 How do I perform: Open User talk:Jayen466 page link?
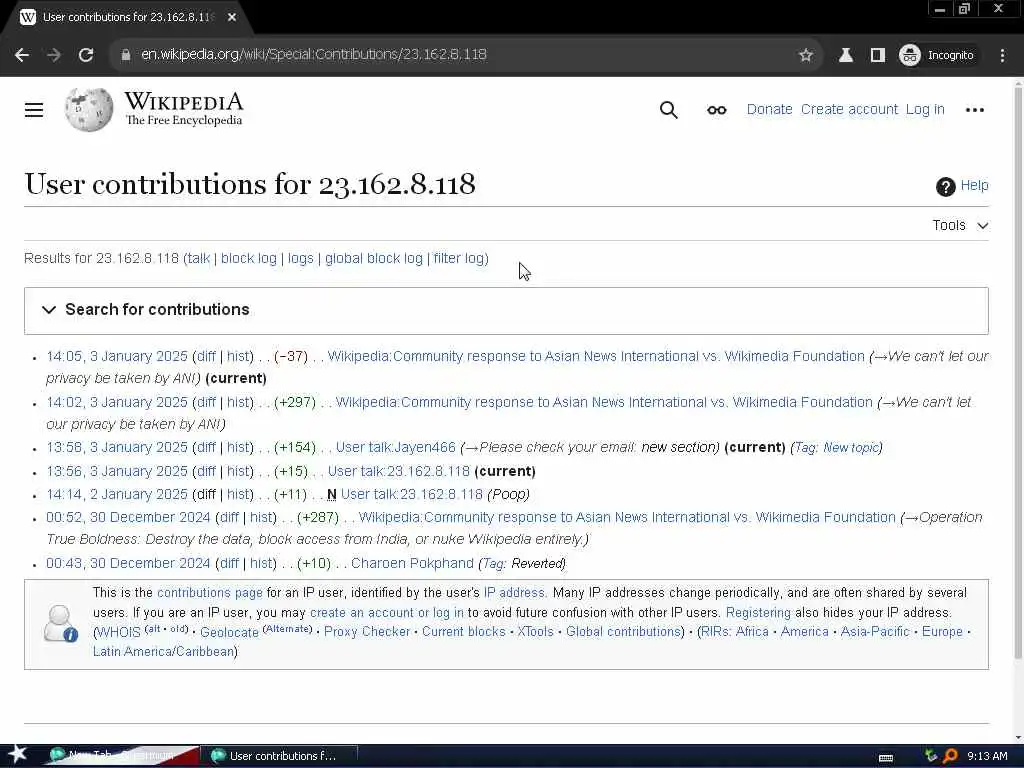coord(395,447)
